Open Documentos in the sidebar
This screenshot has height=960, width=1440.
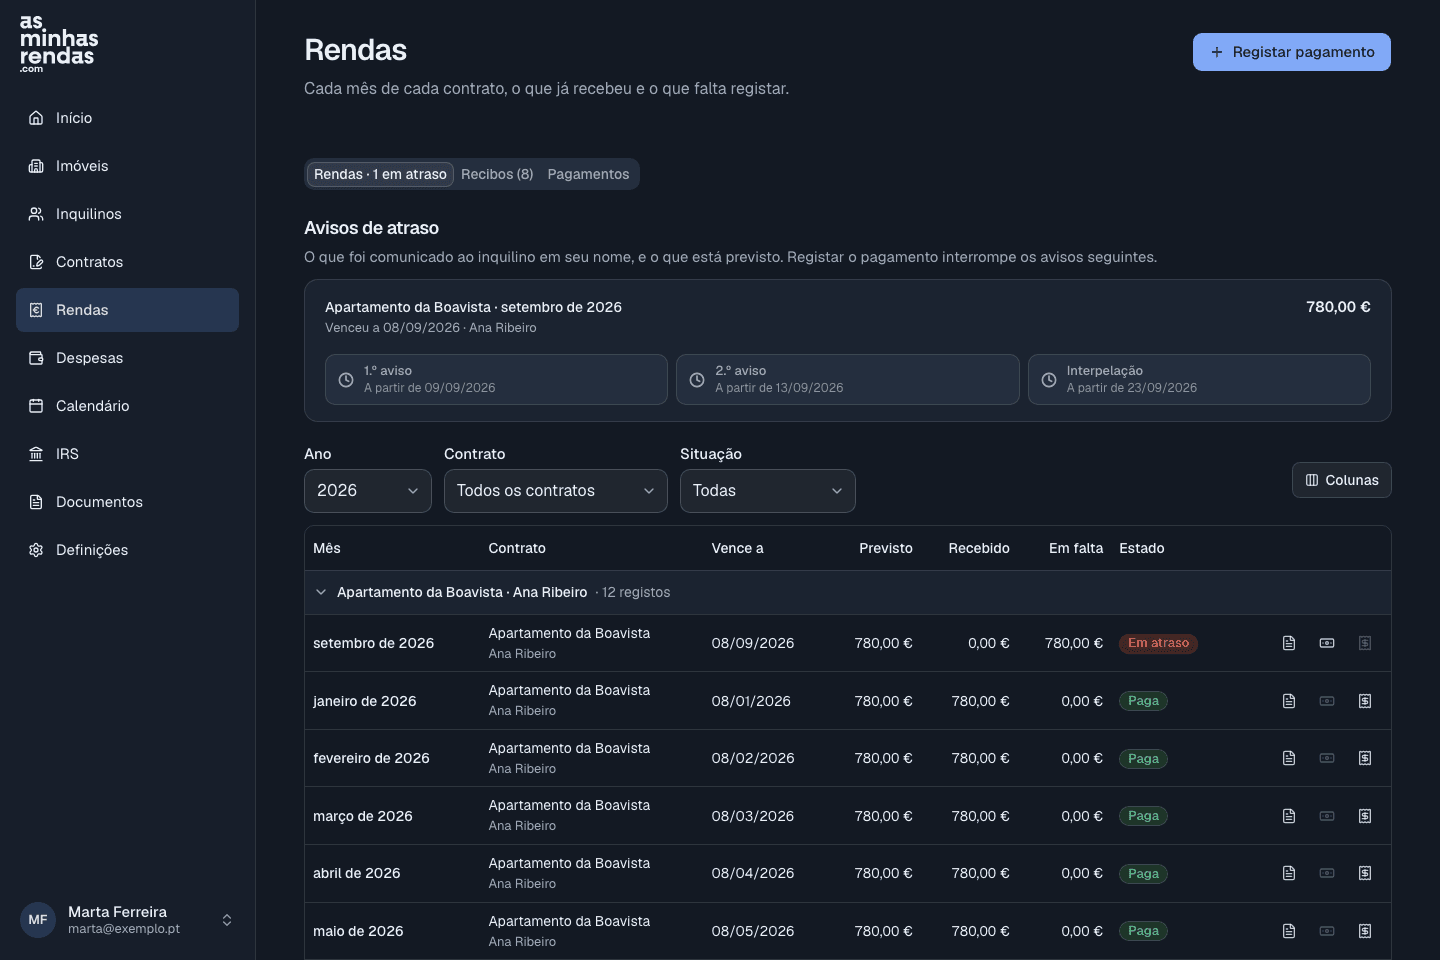click(x=127, y=502)
